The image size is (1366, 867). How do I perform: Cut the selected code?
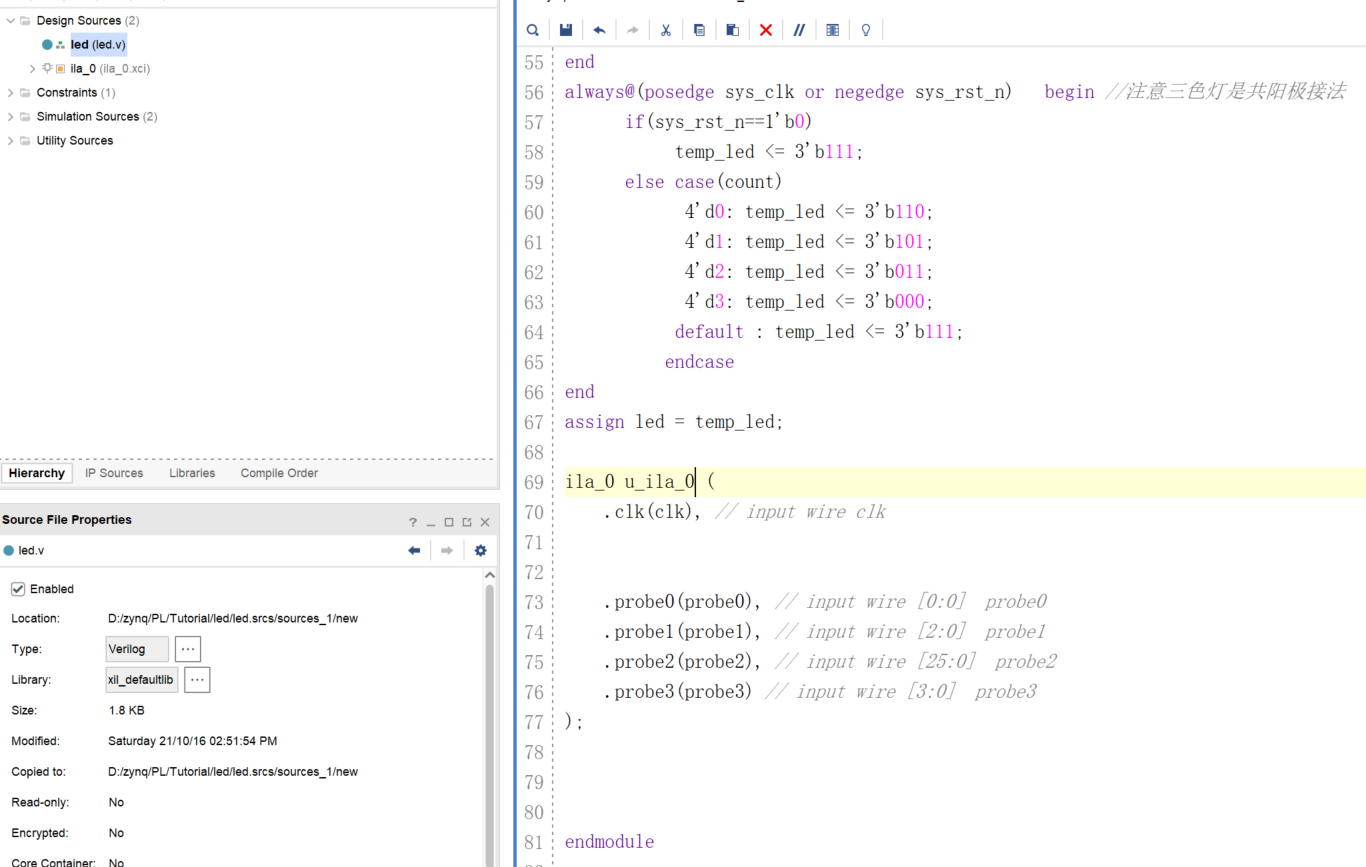(x=666, y=29)
